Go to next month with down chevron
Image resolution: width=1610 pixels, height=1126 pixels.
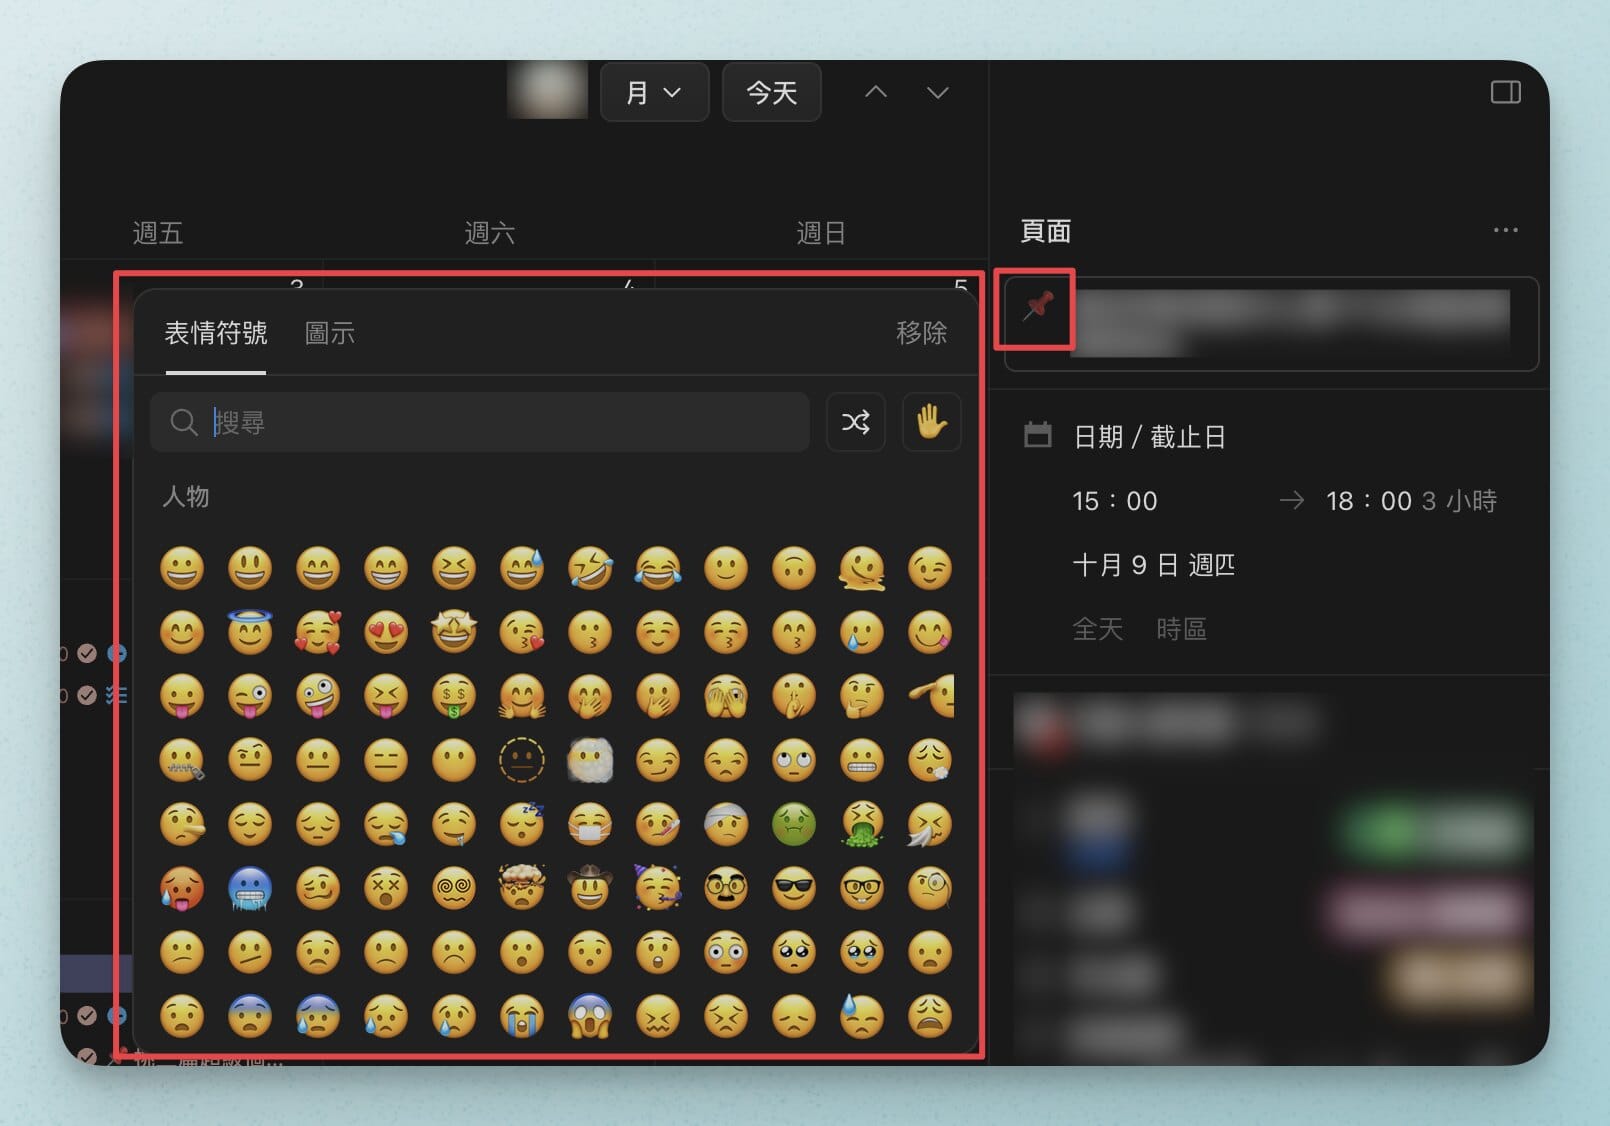[x=937, y=92]
